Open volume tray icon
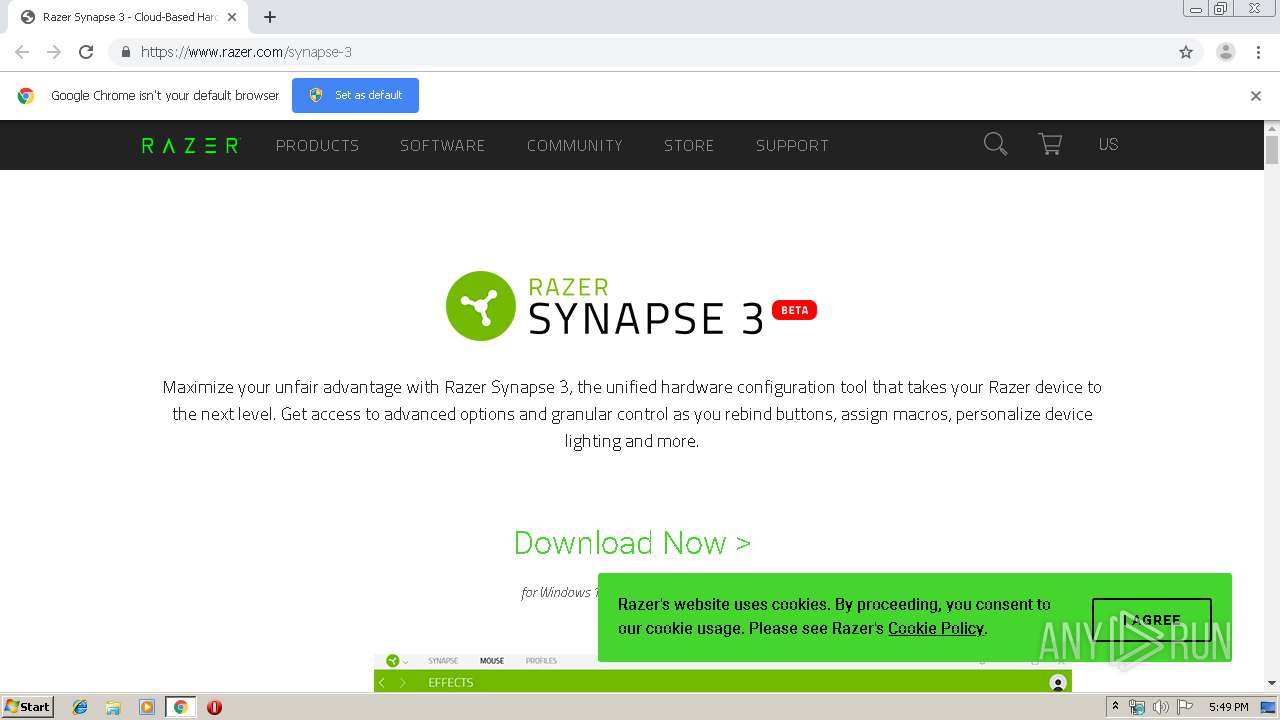 [x=1160, y=707]
